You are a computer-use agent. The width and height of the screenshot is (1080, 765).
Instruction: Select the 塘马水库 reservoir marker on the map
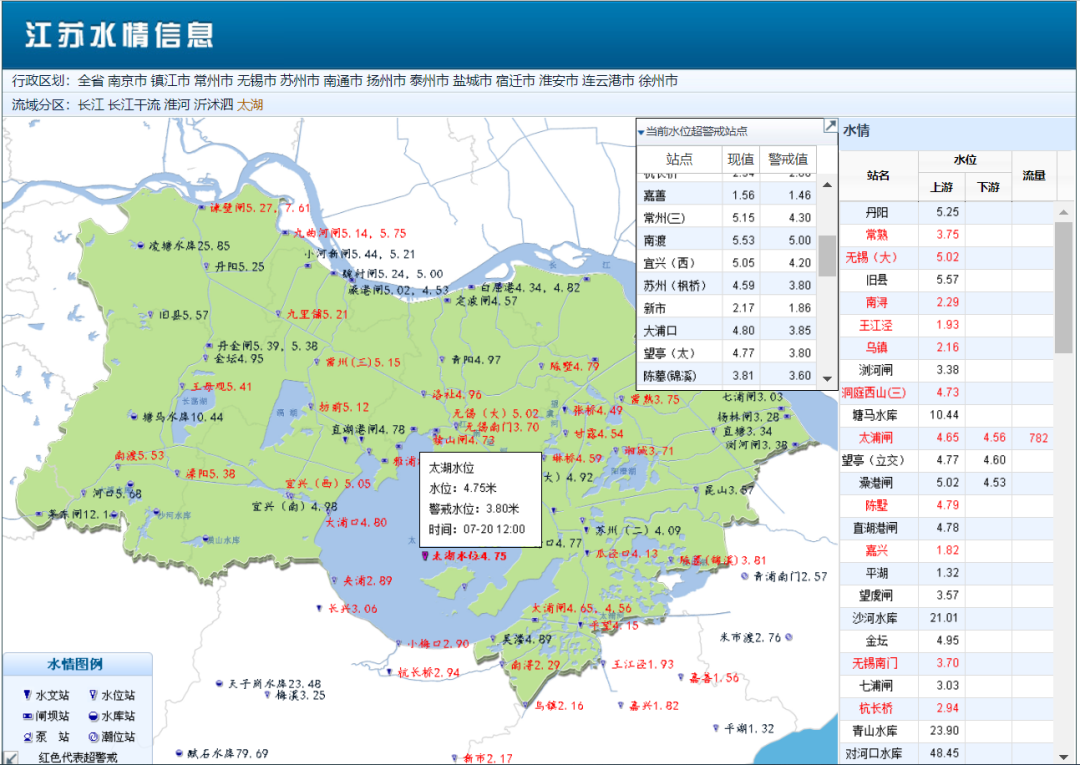coord(133,416)
